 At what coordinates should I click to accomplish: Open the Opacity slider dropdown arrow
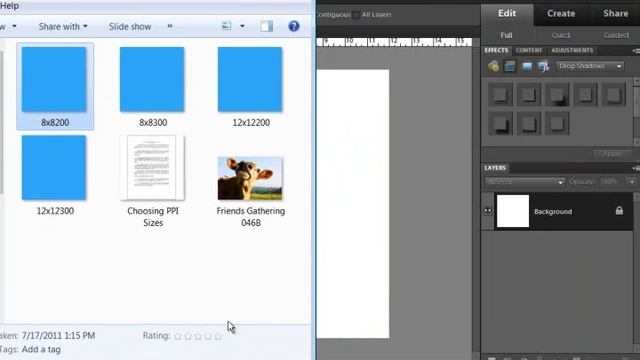[632, 182]
